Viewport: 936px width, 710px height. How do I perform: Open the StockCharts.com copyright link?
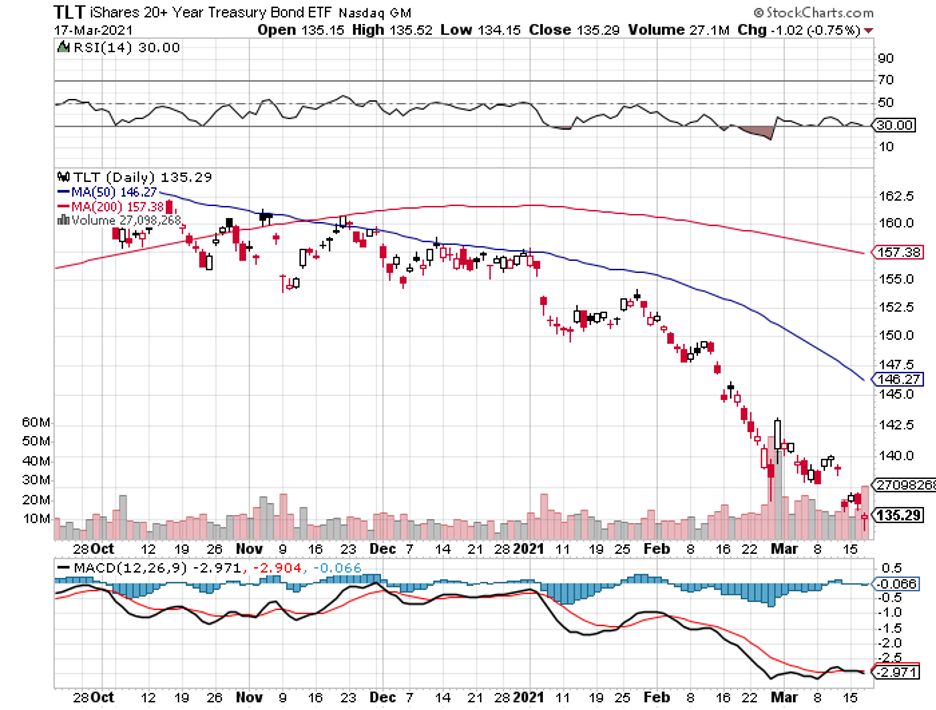pos(813,13)
